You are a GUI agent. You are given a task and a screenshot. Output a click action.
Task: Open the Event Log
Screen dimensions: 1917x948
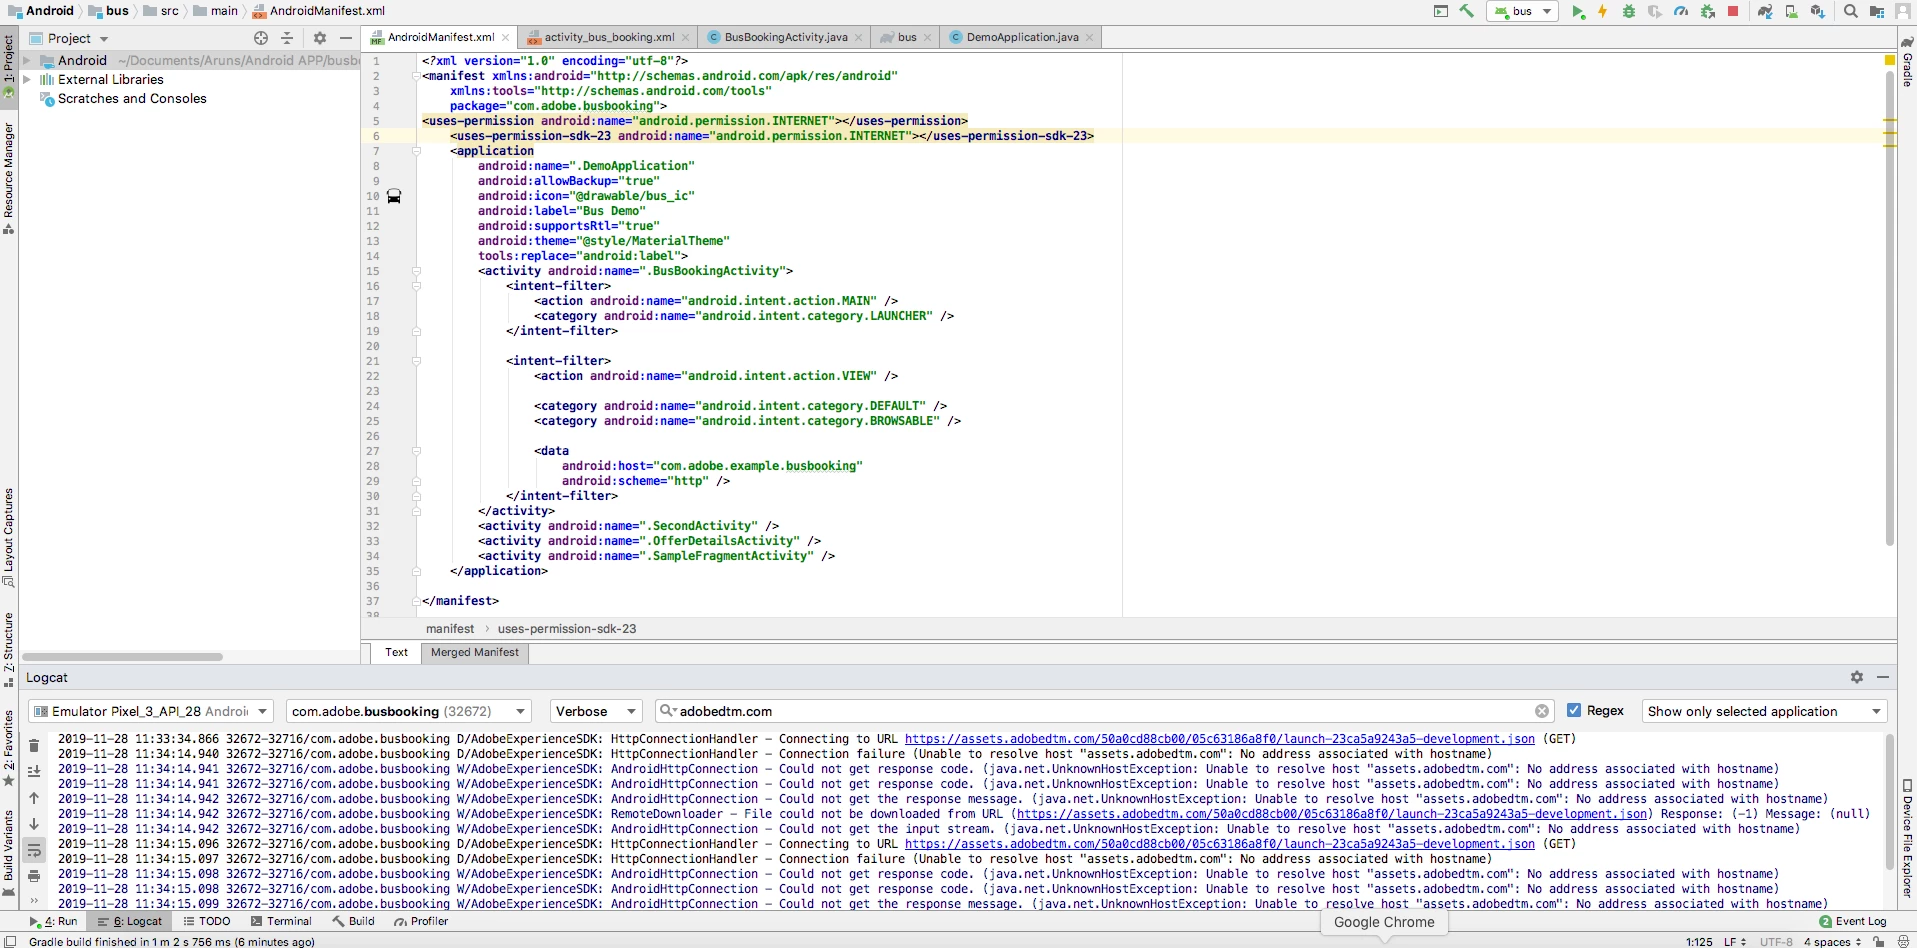(x=1852, y=921)
